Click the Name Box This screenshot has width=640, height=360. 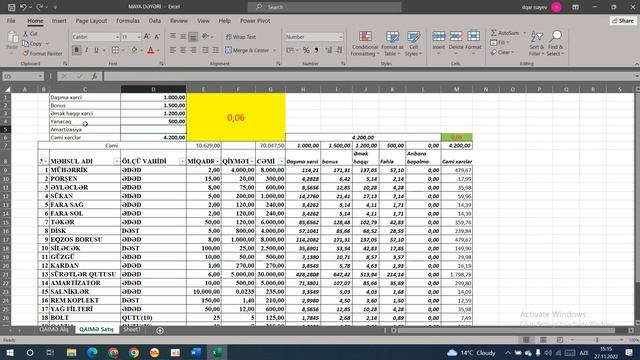click(23, 76)
